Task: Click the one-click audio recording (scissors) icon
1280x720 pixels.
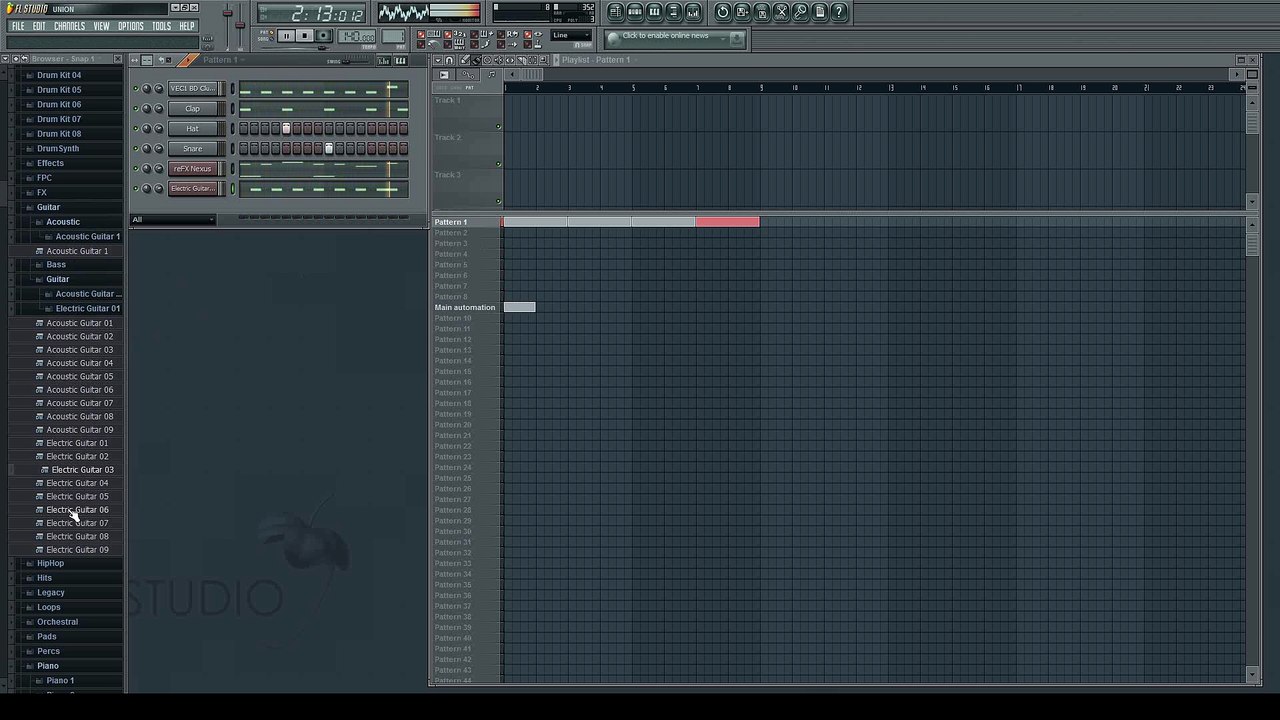Action: tap(781, 12)
